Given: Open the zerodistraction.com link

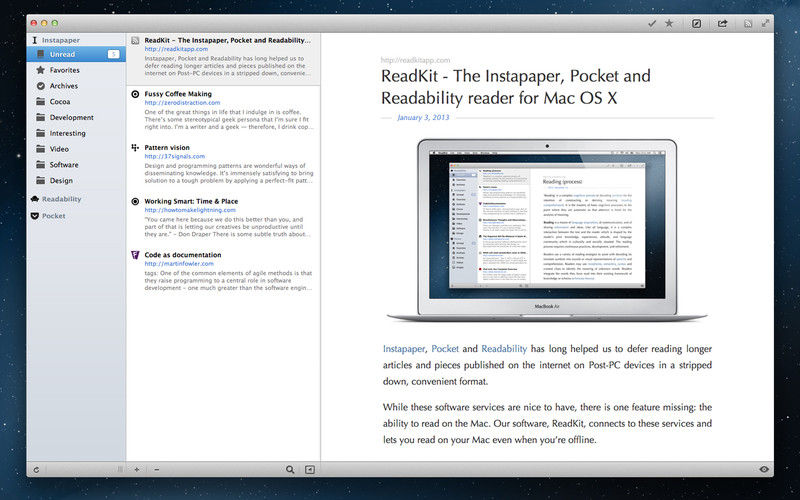Looking at the screenshot, I should tap(182, 103).
